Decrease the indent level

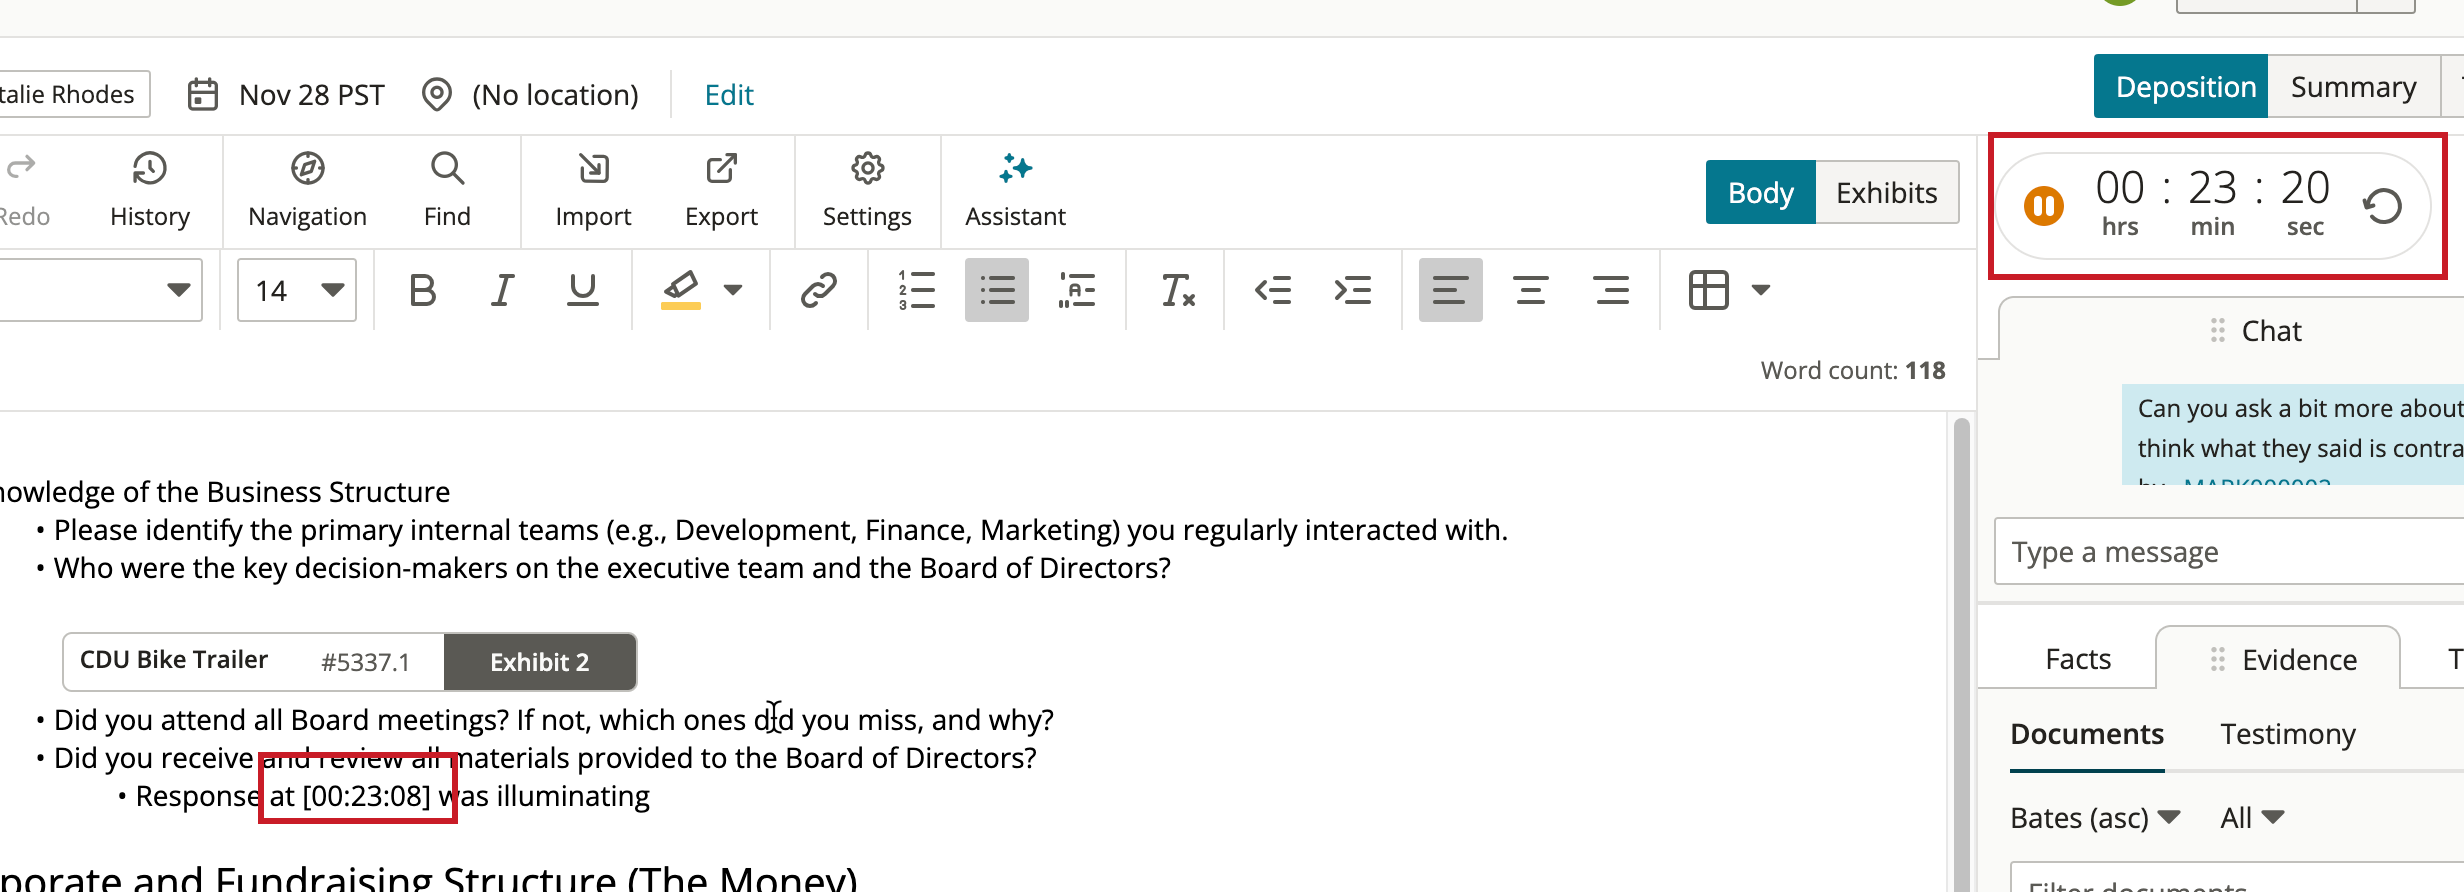click(1273, 291)
